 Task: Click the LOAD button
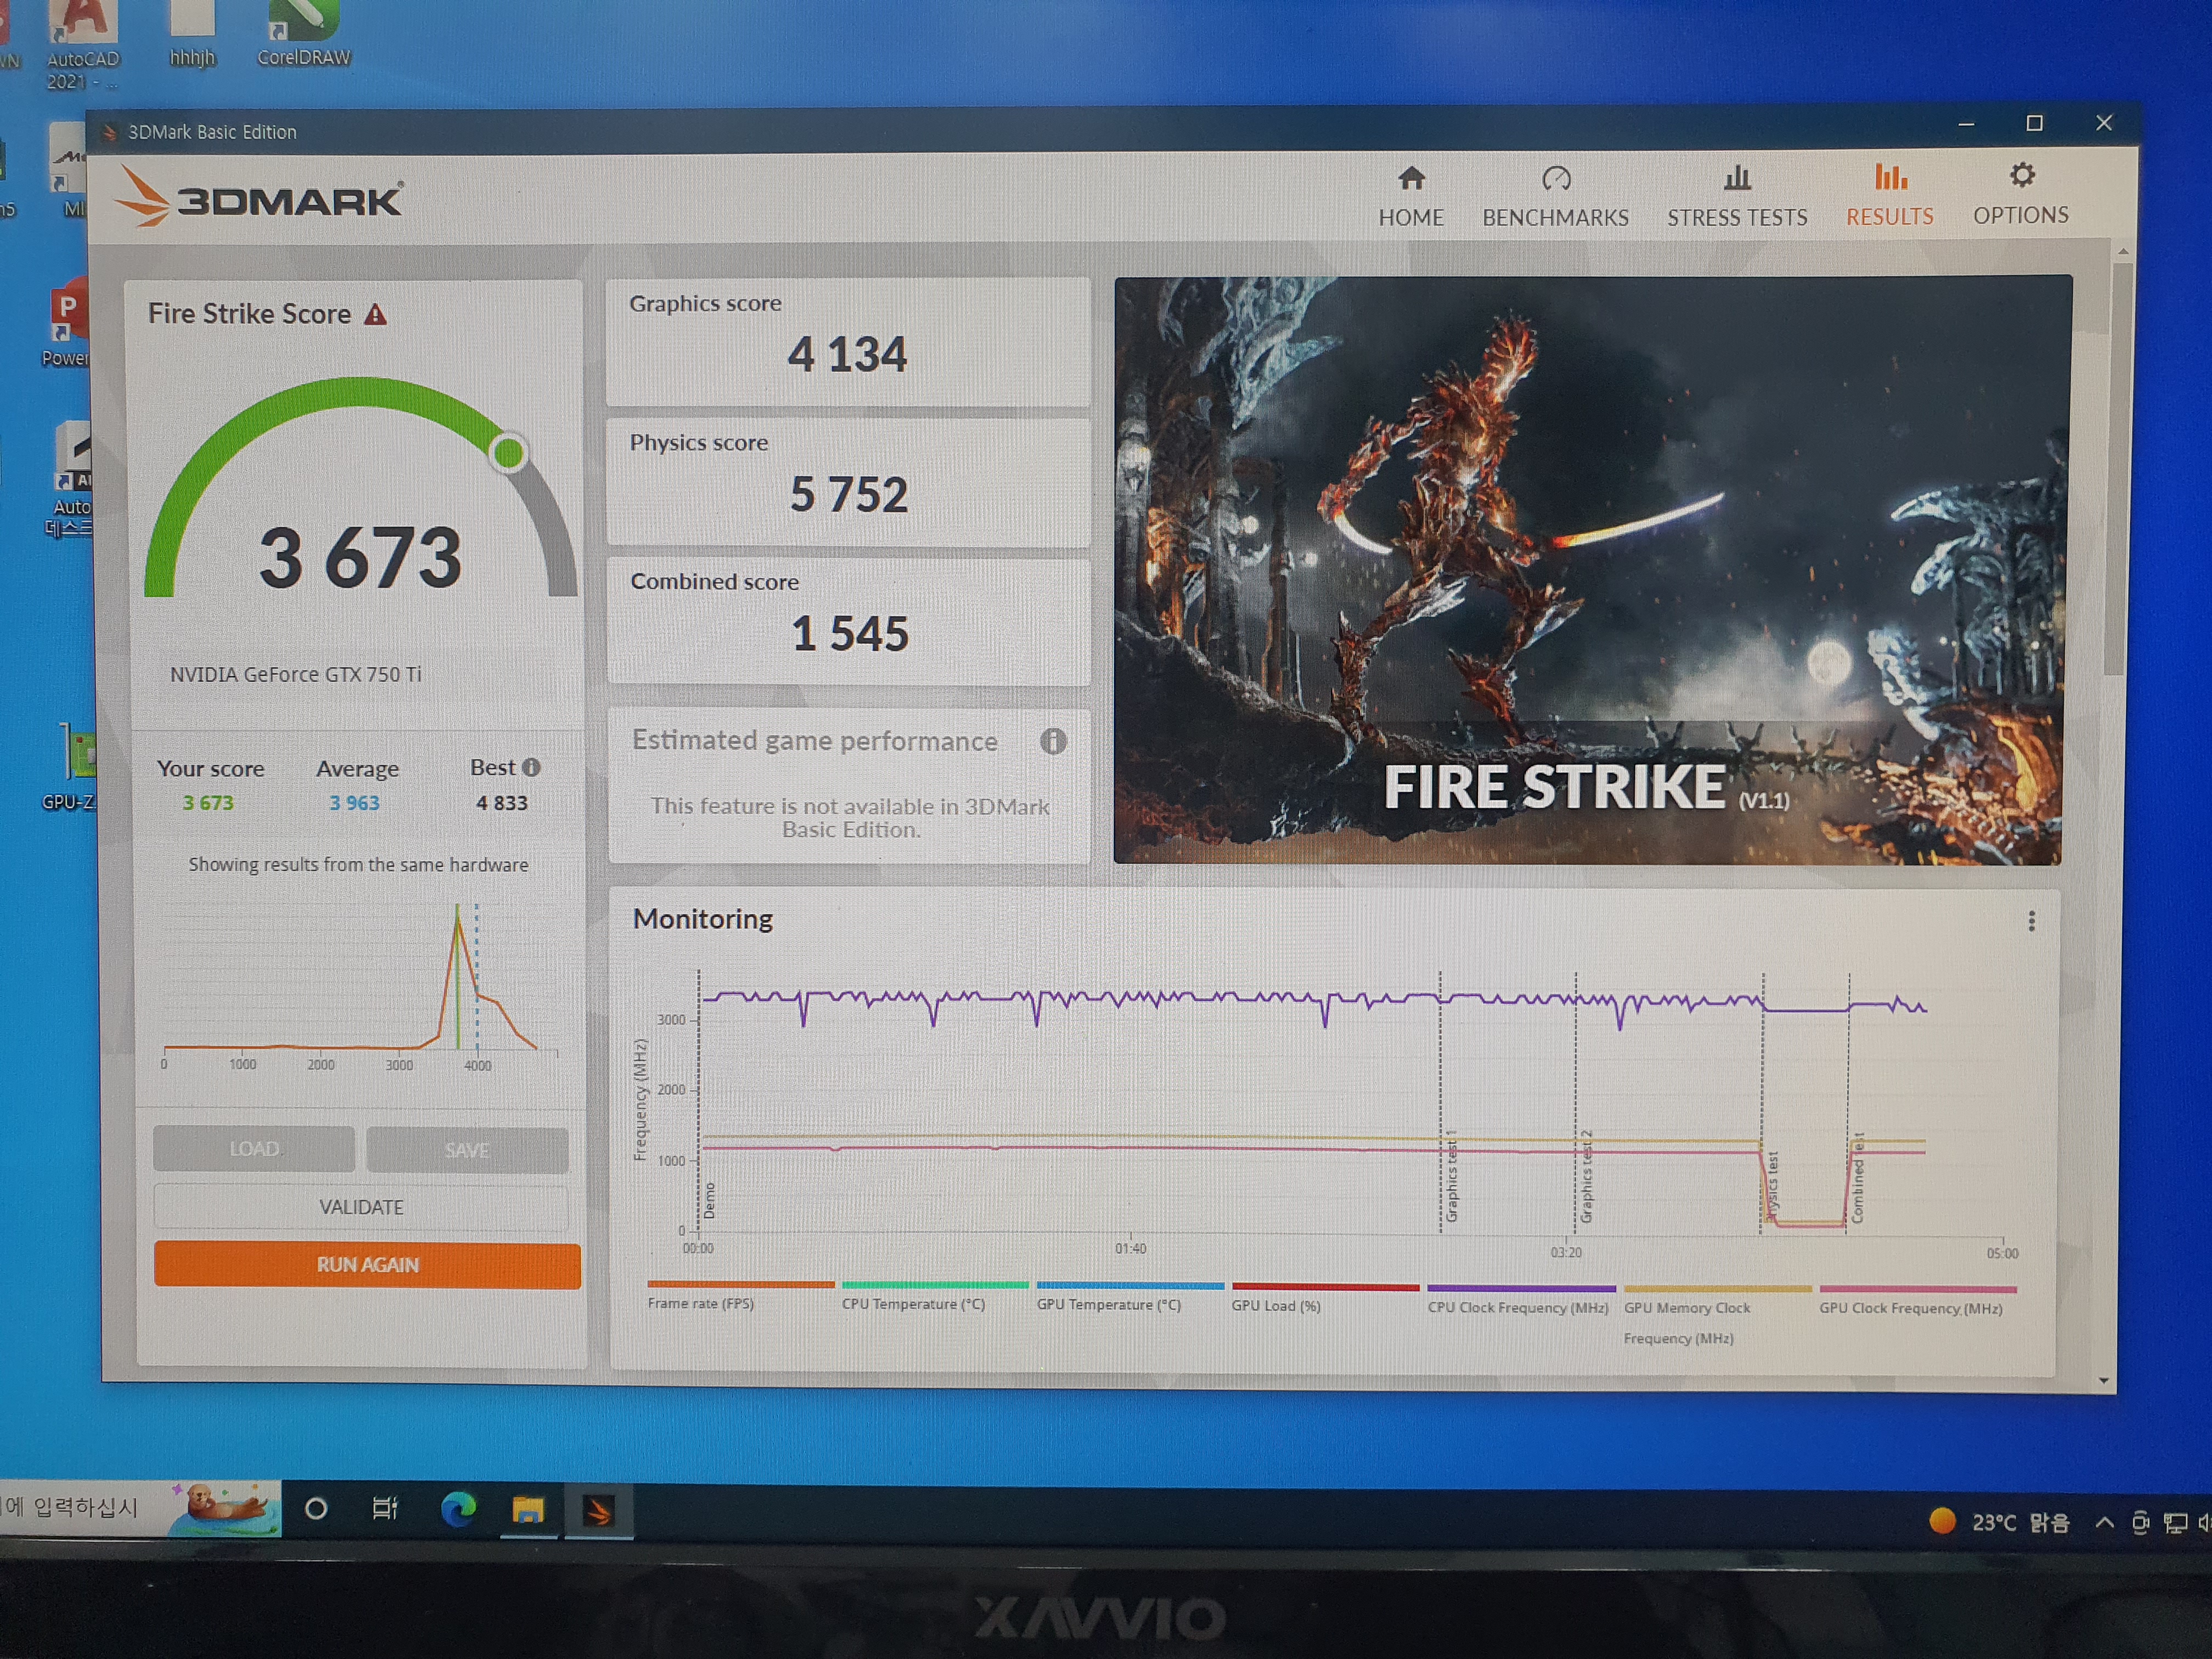tap(254, 1149)
